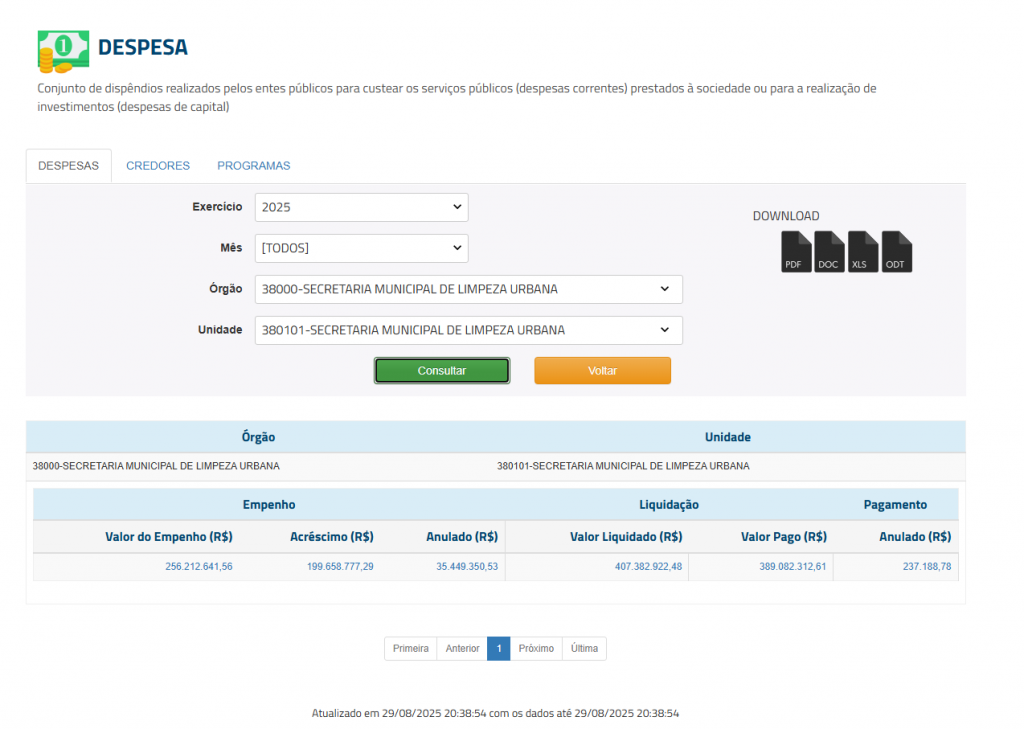Image resolution: width=1024 pixels, height=729 pixels.
Task: Go to Próximo page
Action: click(536, 649)
